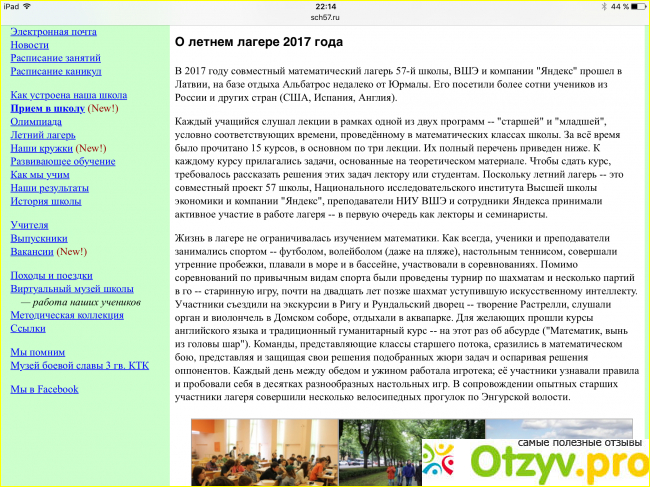Open the Учителя link
This screenshot has height=487, width=650.
pos(29,225)
